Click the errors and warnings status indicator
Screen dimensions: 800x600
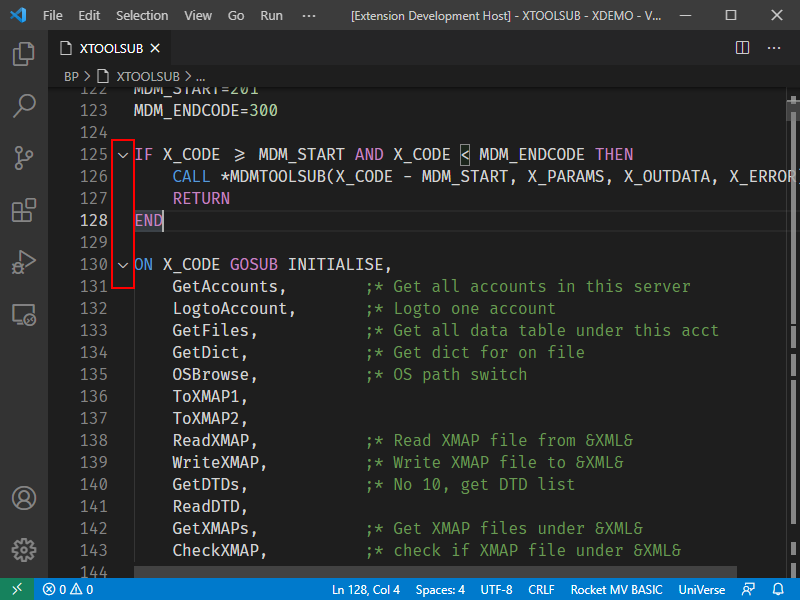pos(68,590)
